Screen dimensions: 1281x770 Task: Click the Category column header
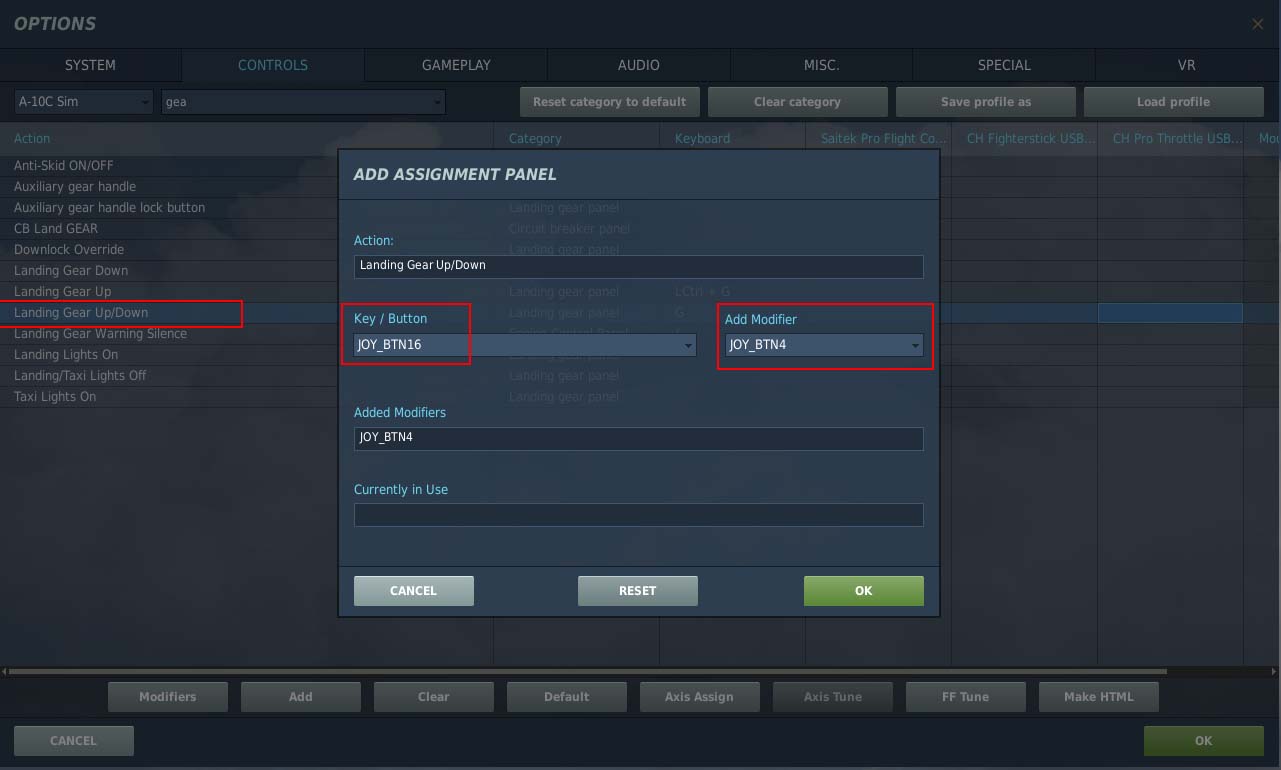(577, 139)
